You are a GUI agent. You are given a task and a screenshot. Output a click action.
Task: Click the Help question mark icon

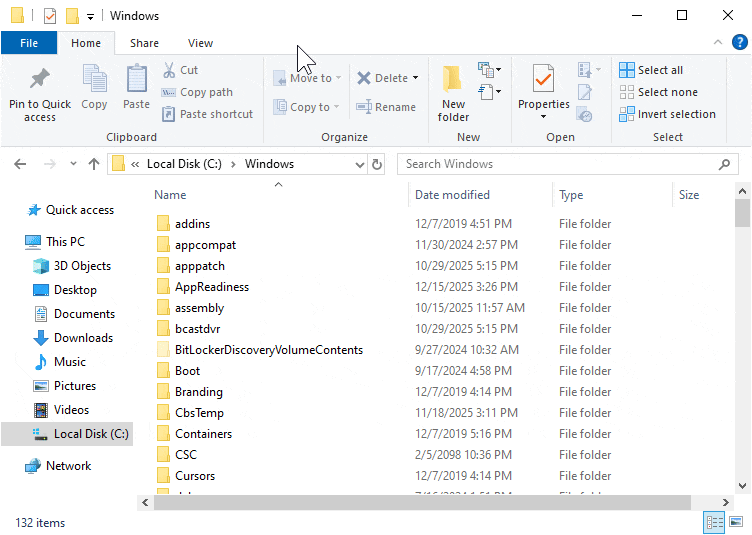coord(739,42)
